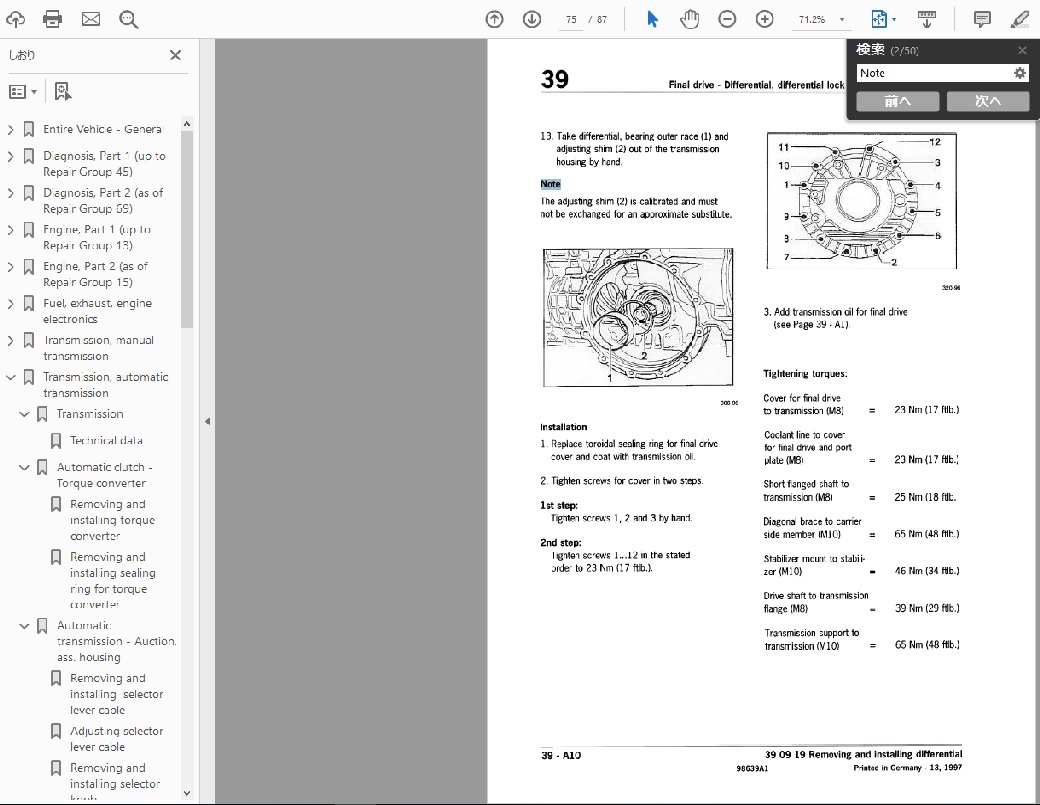
Task: Click the Tightening torques heading
Action: pos(805,374)
